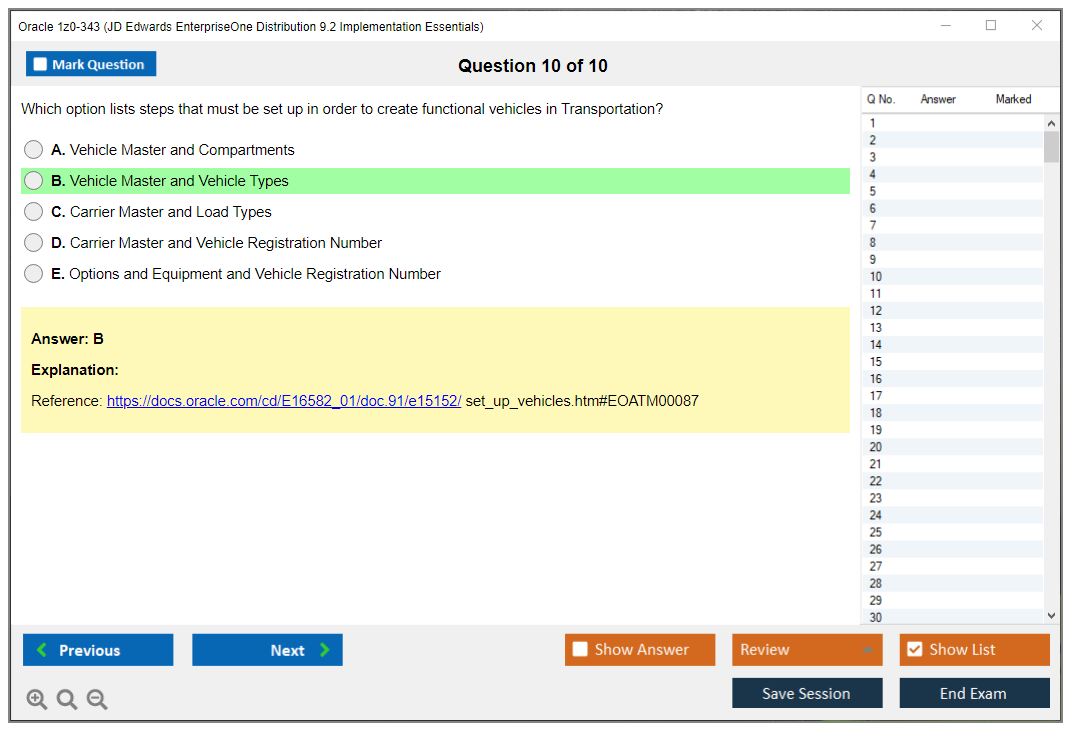Viewport: 1075px width, 735px height.
Task: Select question row 19 in the list
Action: click(x=952, y=430)
